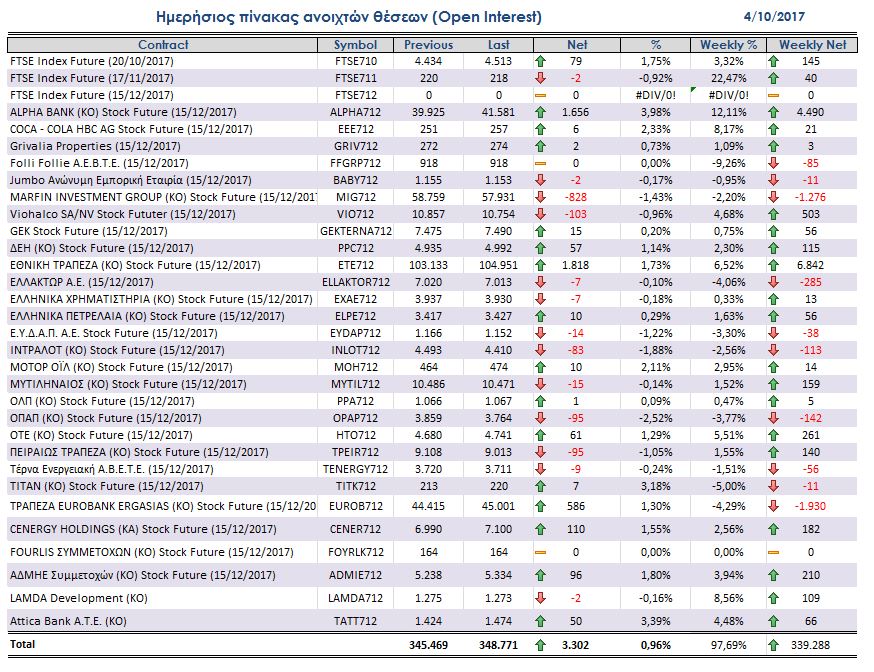The image size is (874, 672).
Task: Click the green Net arrow in HTO712 row
Action: [540, 435]
